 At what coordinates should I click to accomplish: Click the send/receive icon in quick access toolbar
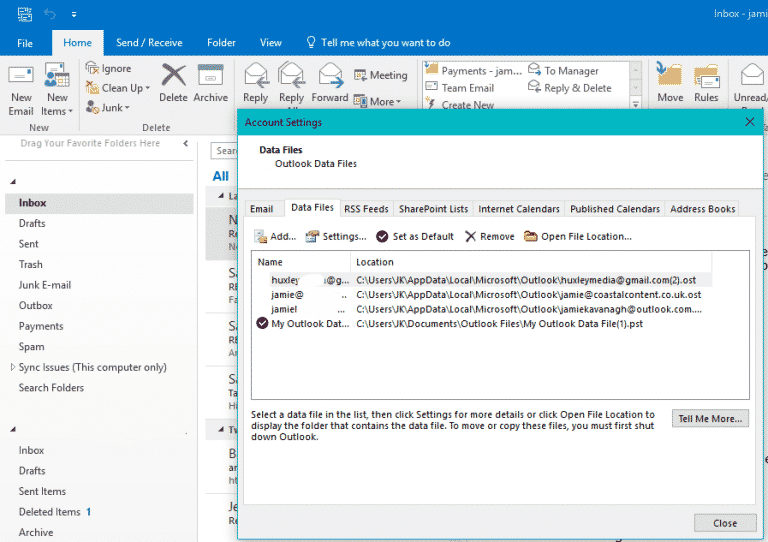[25, 14]
